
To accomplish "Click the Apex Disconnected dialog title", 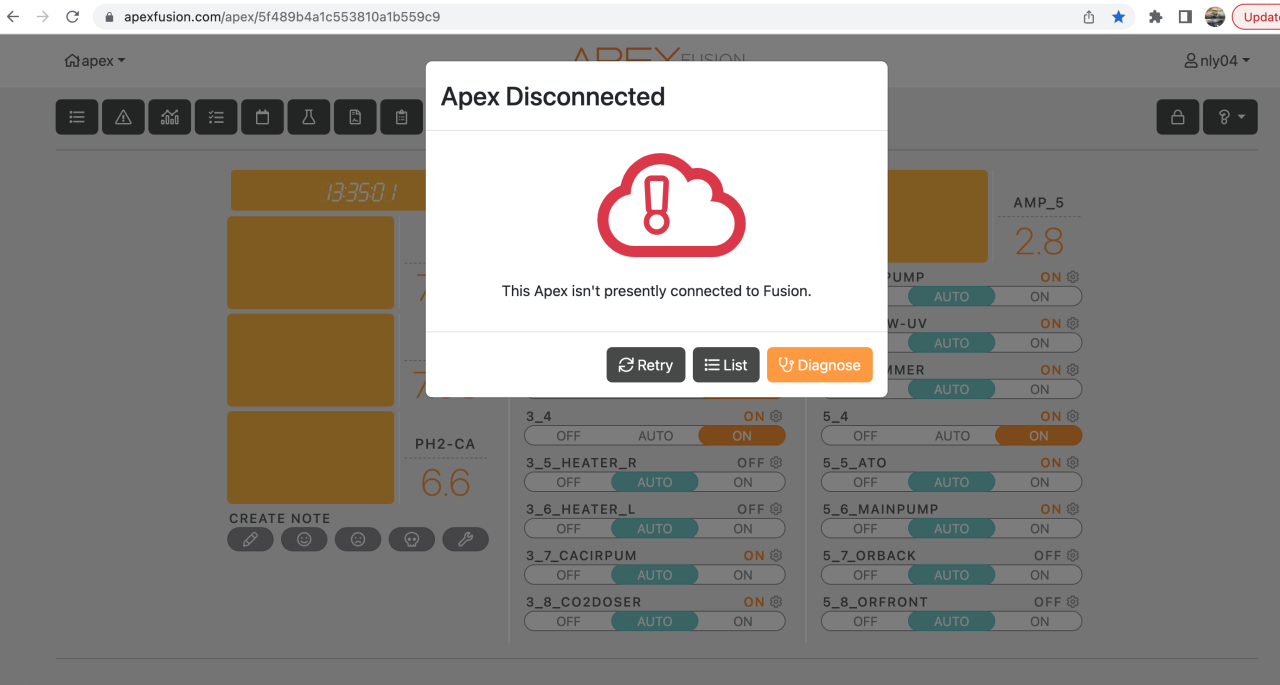I will pos(553,96).
